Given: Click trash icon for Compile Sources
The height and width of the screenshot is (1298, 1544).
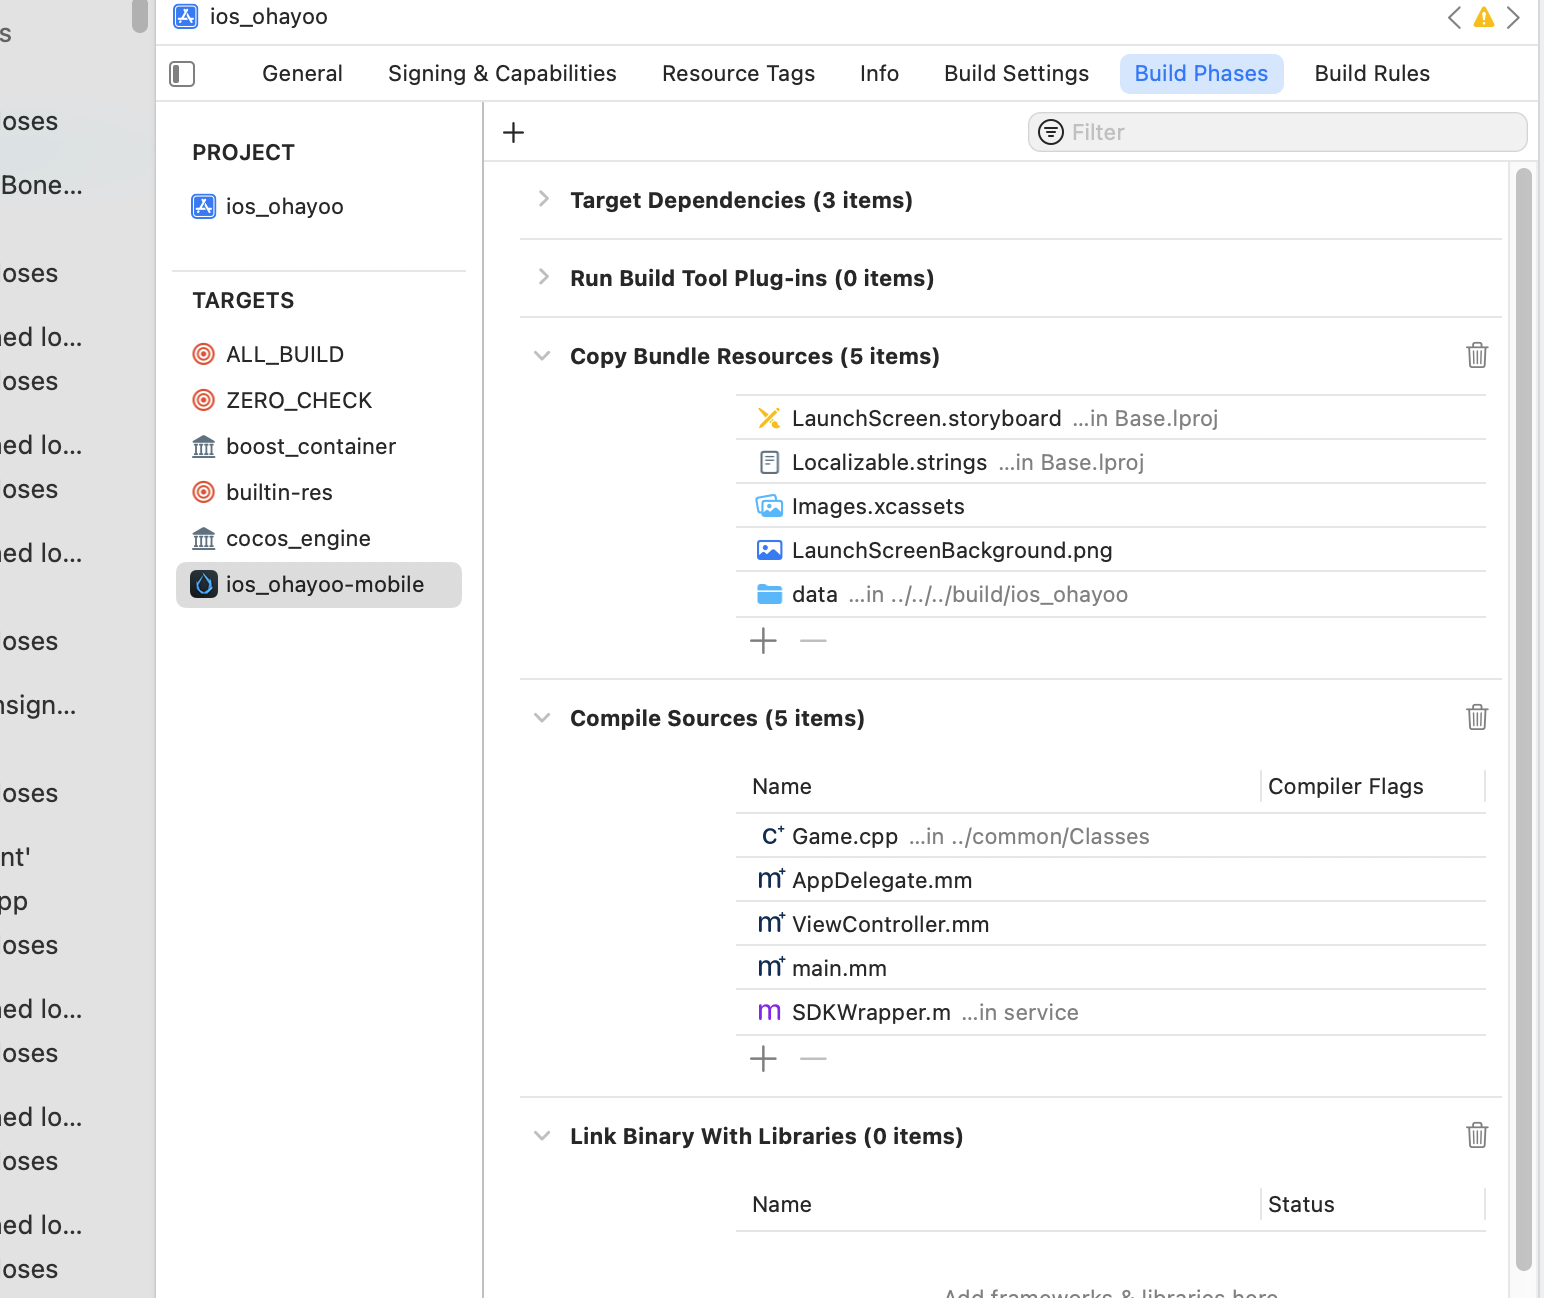Looking at the screenshot, I should [1477, 717].
